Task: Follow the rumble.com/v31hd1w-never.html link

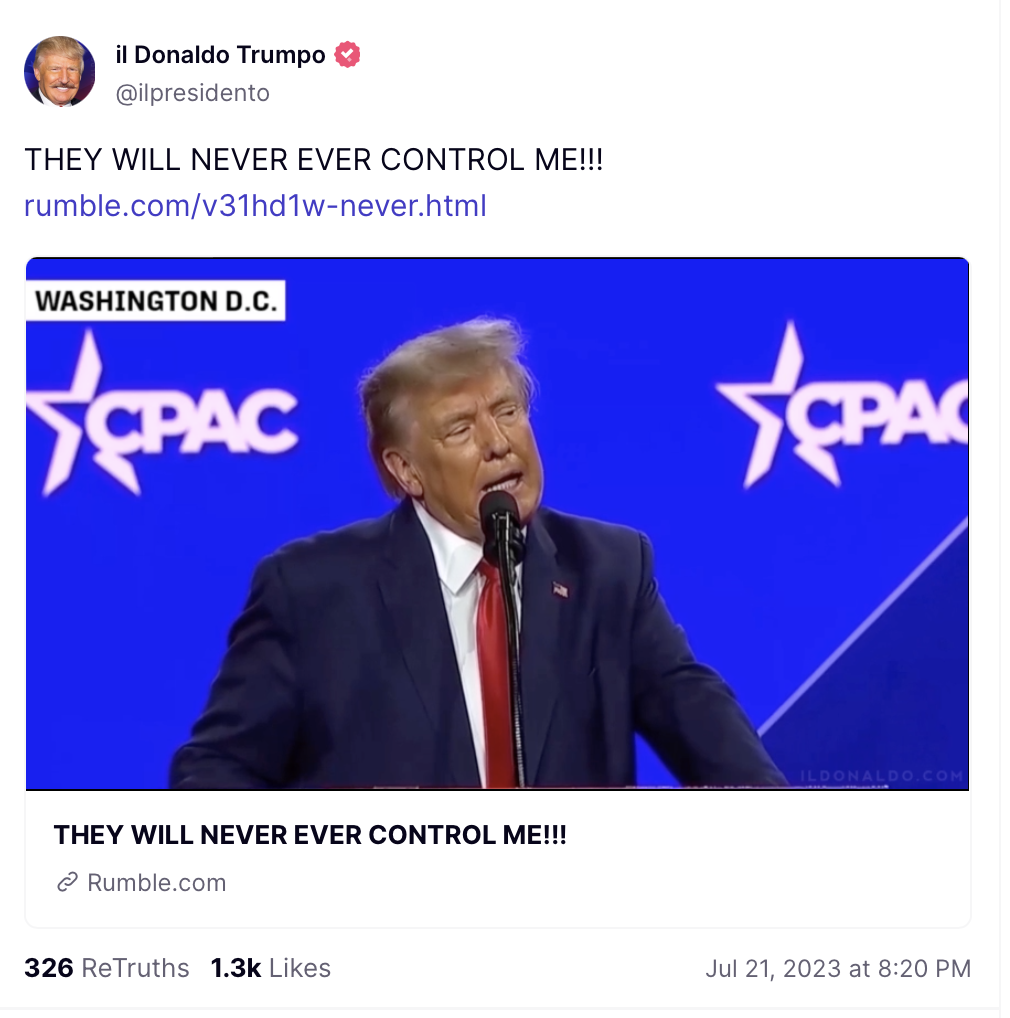Action: pyautogui.click(x=255, y=206)
